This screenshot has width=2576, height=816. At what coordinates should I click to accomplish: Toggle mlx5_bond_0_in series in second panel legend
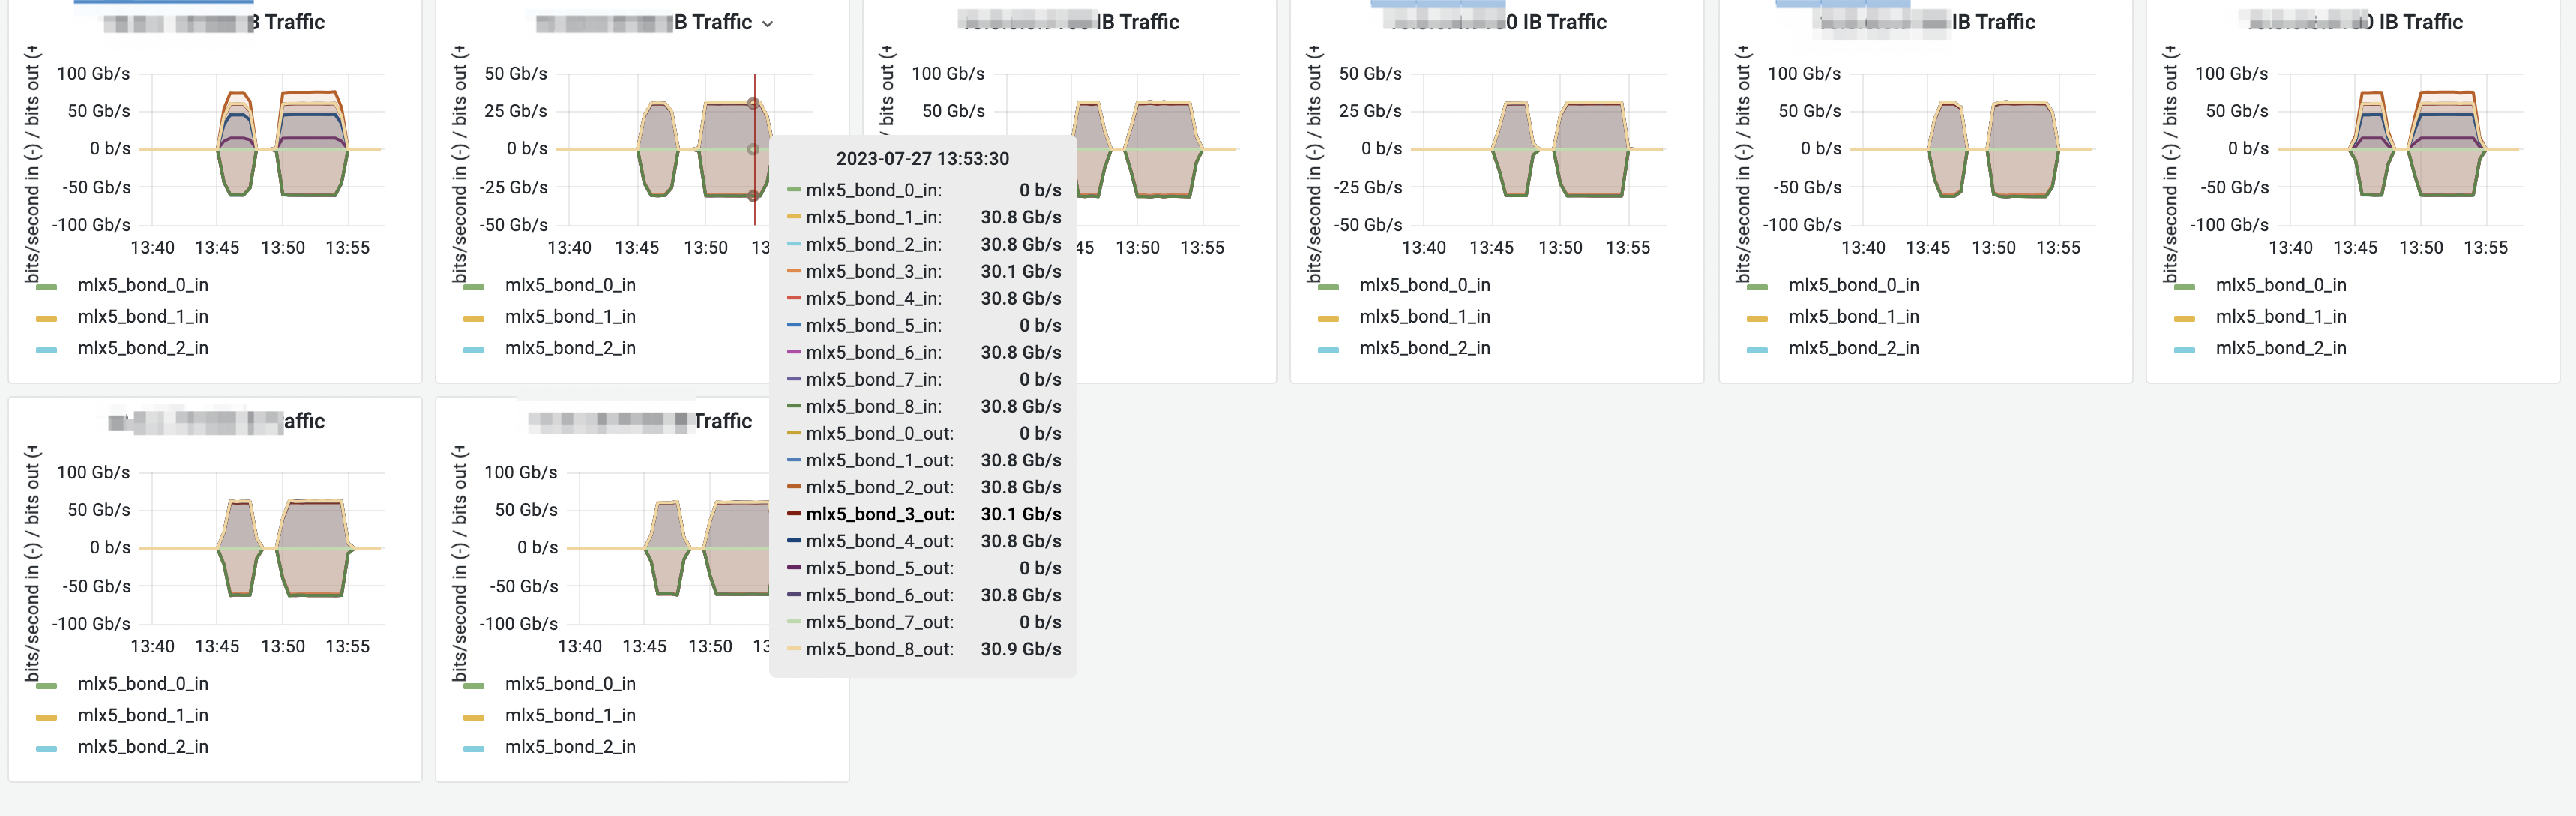pyautogui.click(x=571, y=284)
